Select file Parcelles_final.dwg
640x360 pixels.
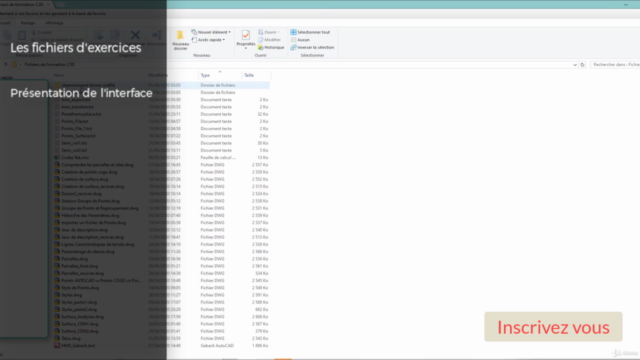80,266
